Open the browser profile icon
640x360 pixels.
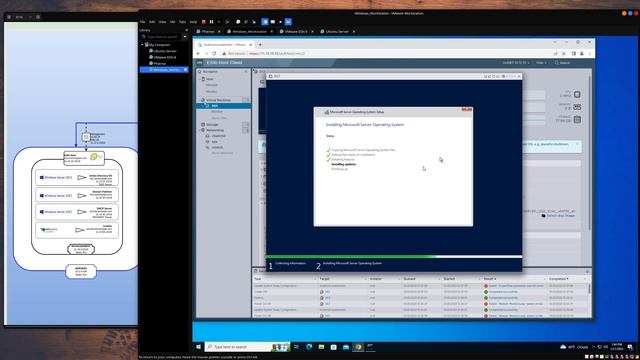click(582, 53)
